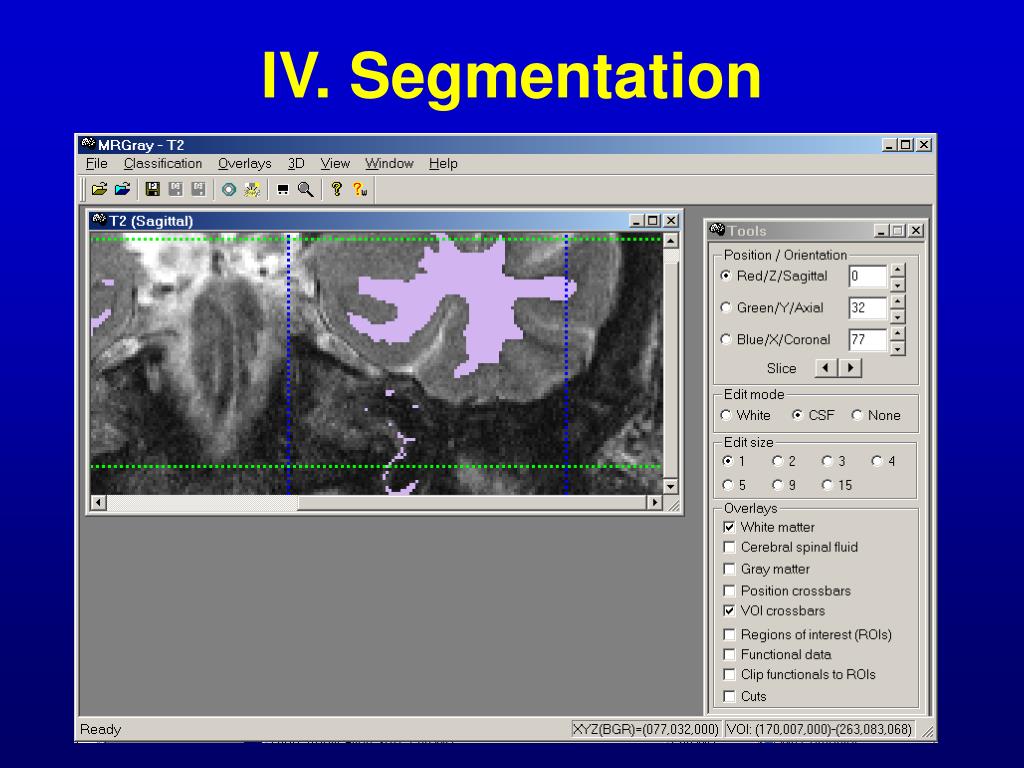Select the magnifying glass zoom tool

click(306, 189)
